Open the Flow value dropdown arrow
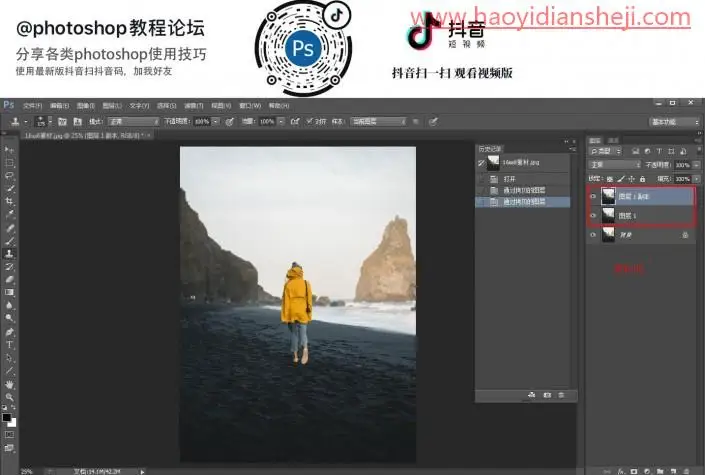705x475 pixels. point(281,121)
